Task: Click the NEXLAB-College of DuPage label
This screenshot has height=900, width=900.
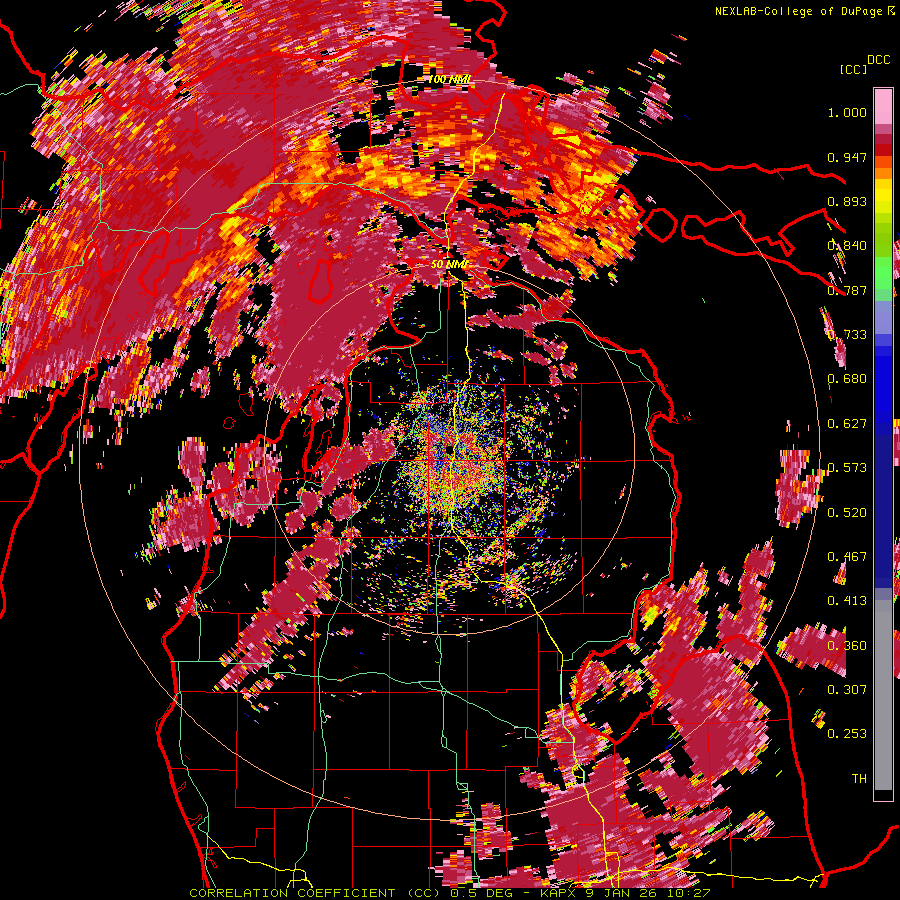Action: (798, 11)
